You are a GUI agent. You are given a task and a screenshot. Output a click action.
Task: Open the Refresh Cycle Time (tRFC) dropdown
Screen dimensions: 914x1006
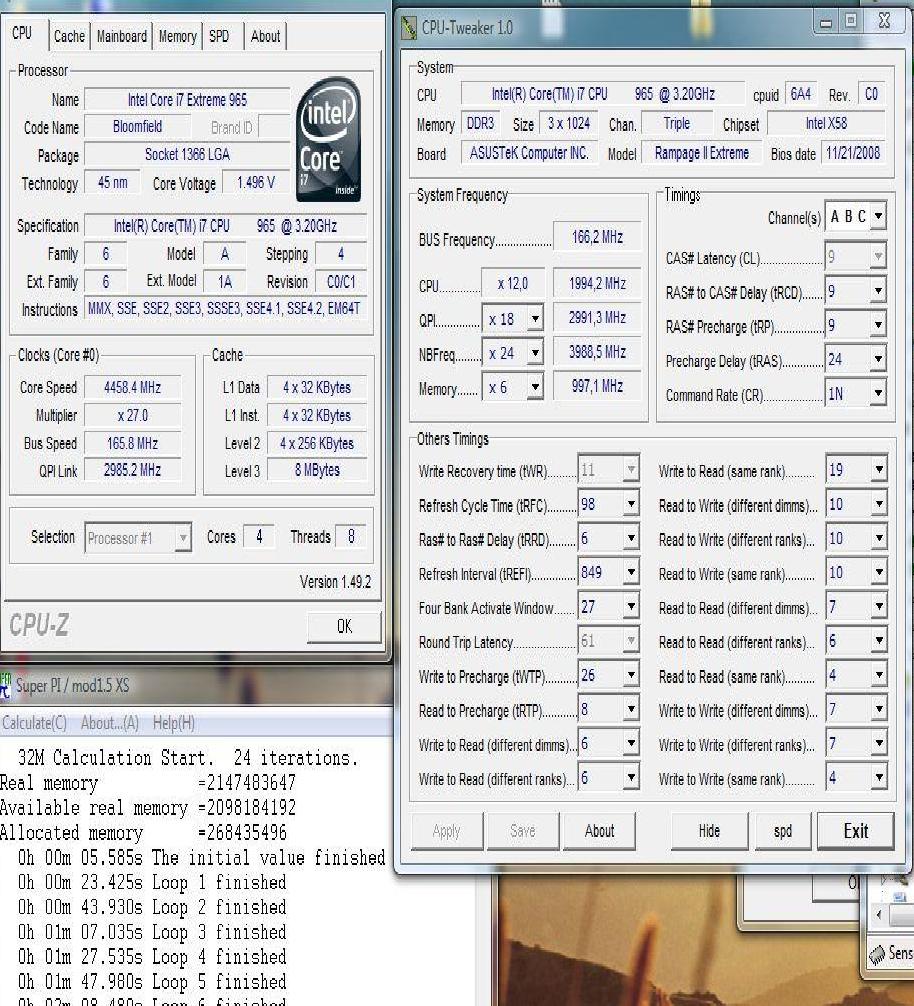[631, 505]
